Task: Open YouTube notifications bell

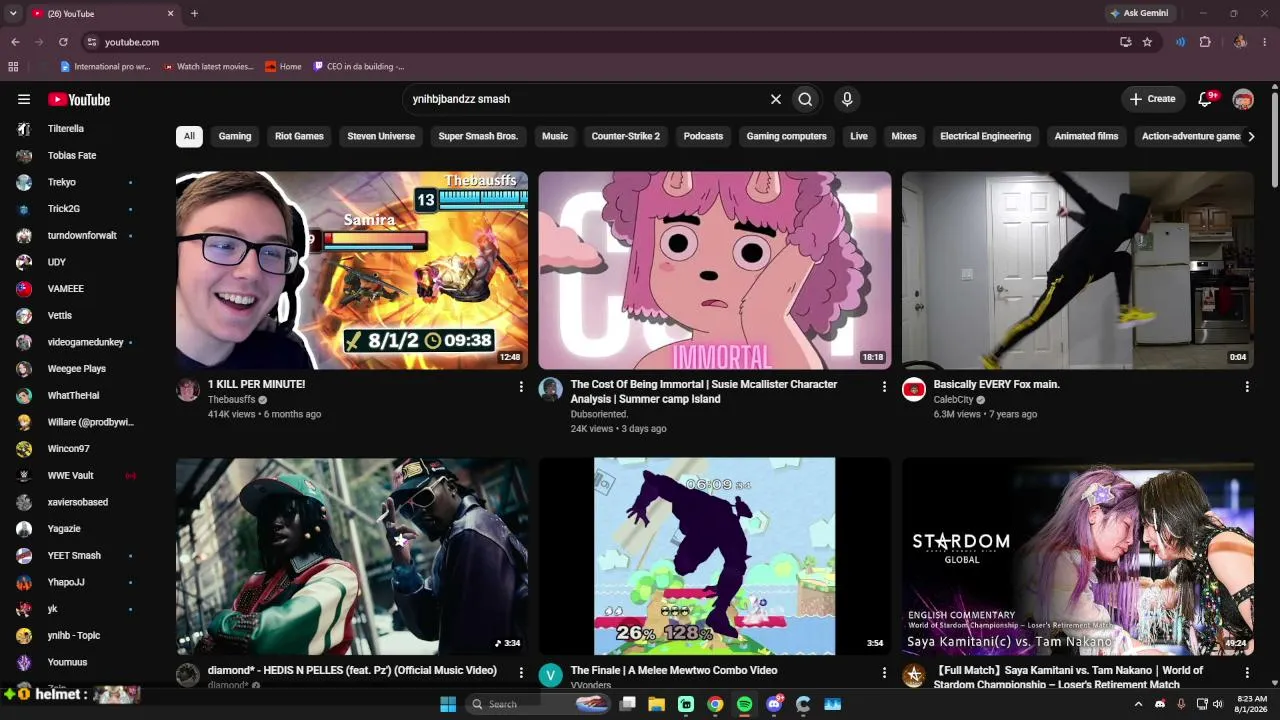Action: pos(1206,99)
